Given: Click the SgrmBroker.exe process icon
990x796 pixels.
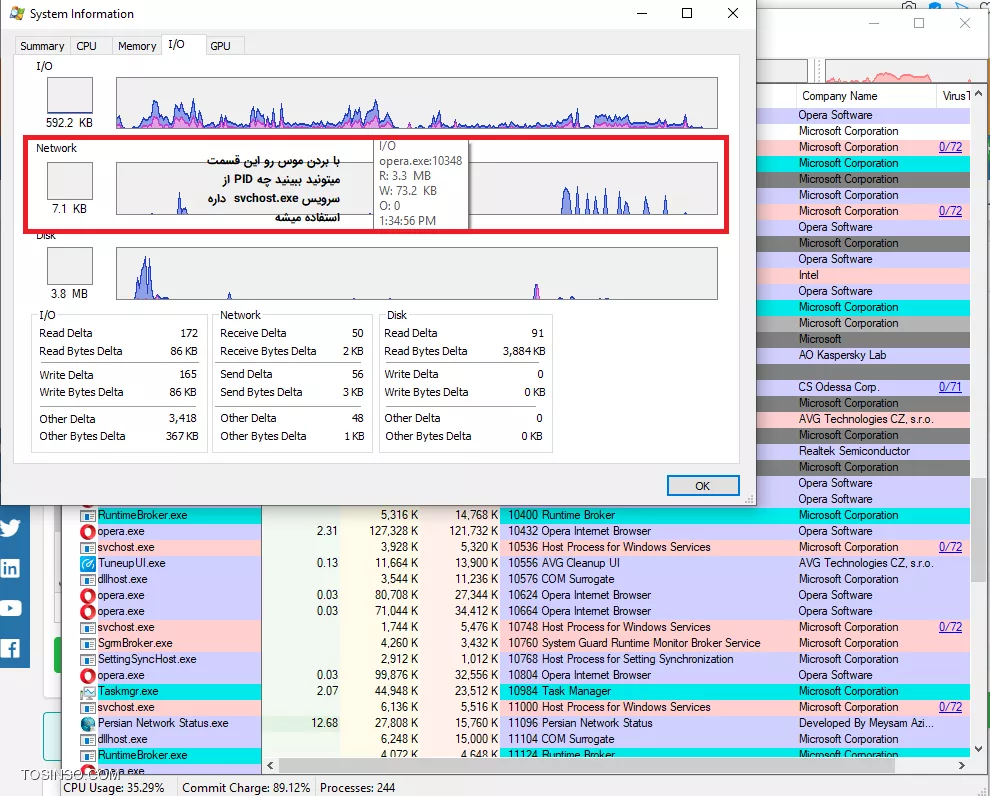Looking at the screenshot, I should (x=88, y=643).
